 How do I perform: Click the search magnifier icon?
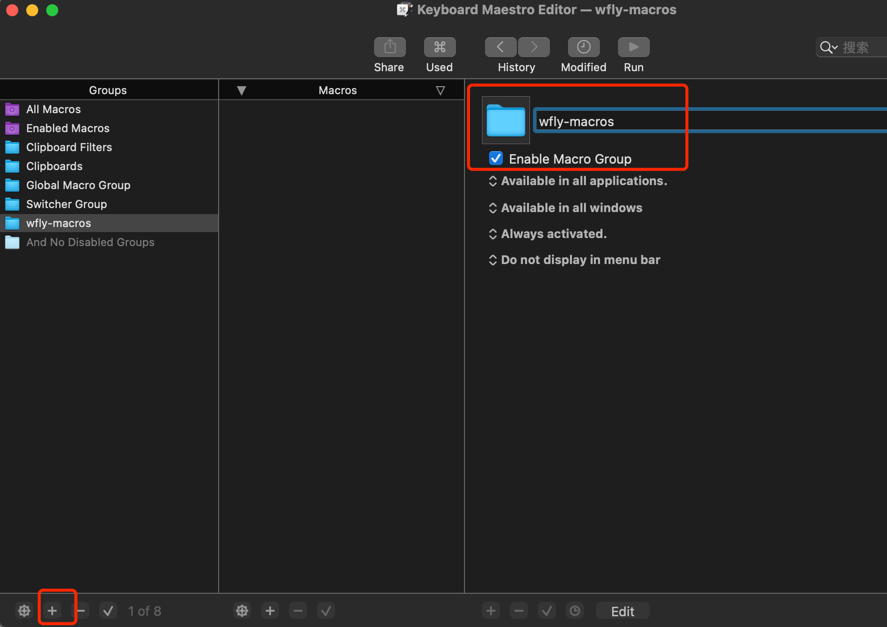(x=828, y=48)
